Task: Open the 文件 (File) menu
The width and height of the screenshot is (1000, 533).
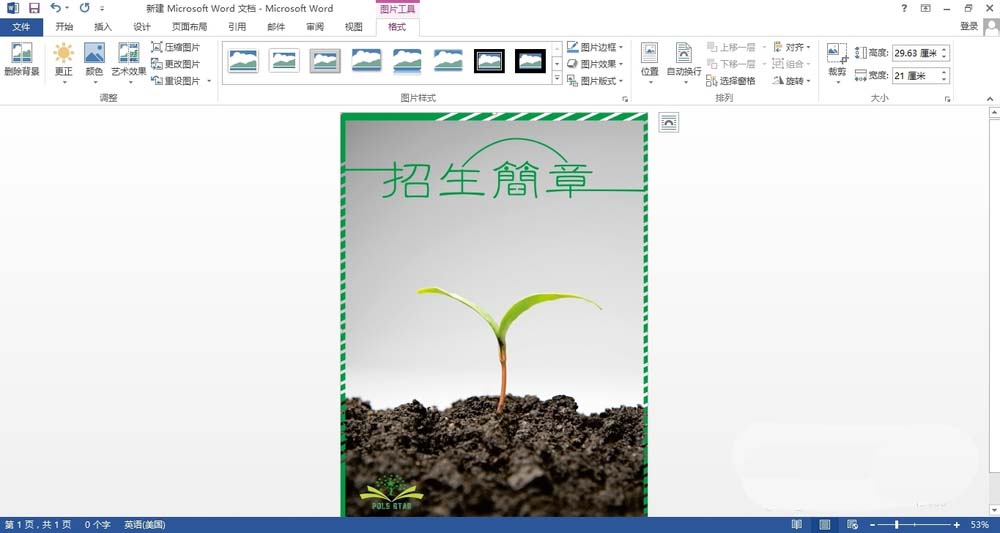Action: tap(21, 27)
